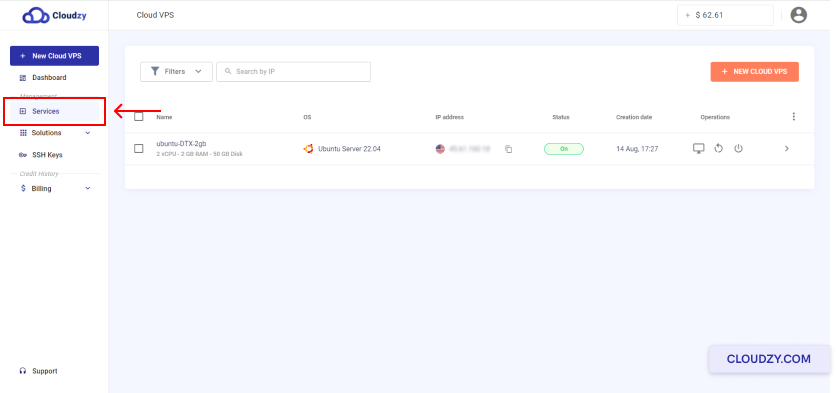The width and height of the screenshot is (836, 393).
Task: Click the Ubuntu logo icon
Action: [x=308, y=149]
